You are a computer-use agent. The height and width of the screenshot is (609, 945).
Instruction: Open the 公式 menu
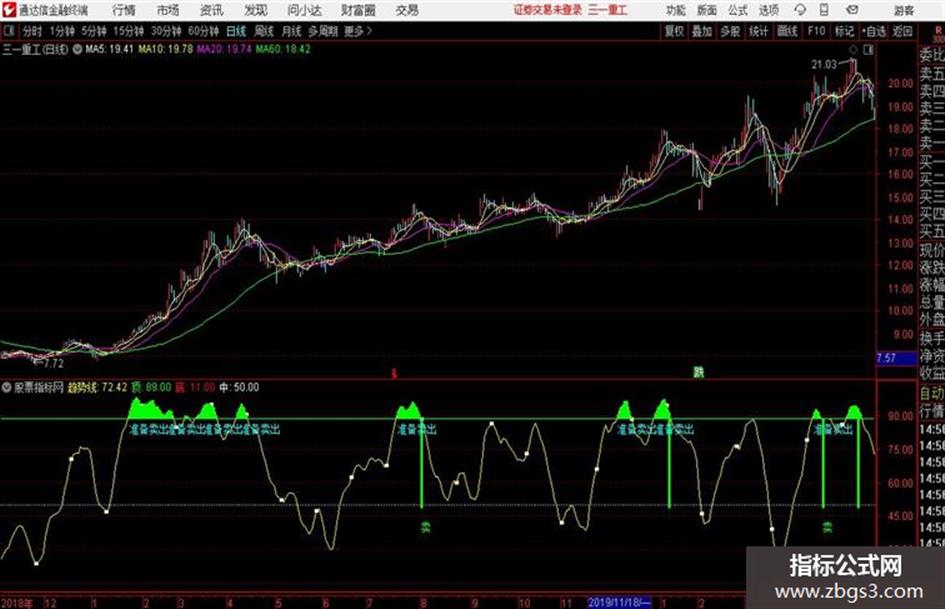coord(738,10)
